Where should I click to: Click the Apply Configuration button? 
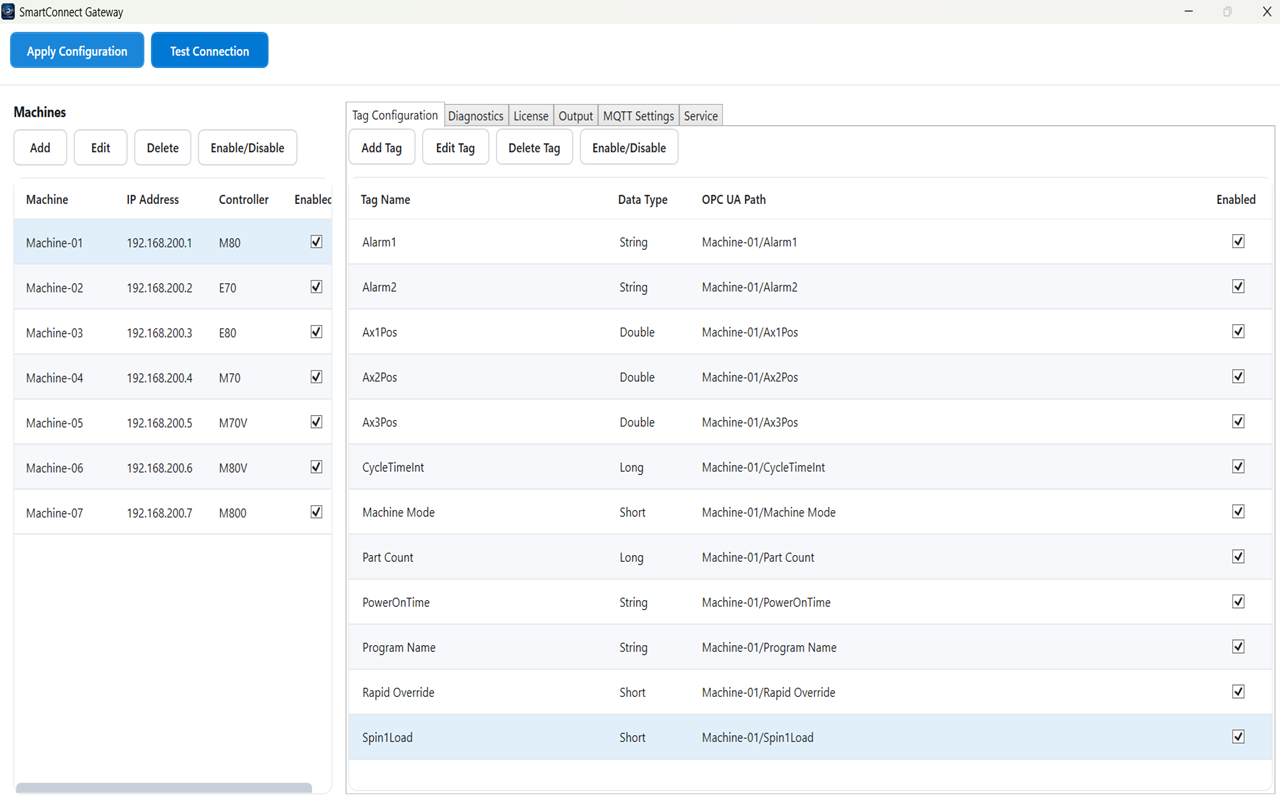tap(77, 51)
